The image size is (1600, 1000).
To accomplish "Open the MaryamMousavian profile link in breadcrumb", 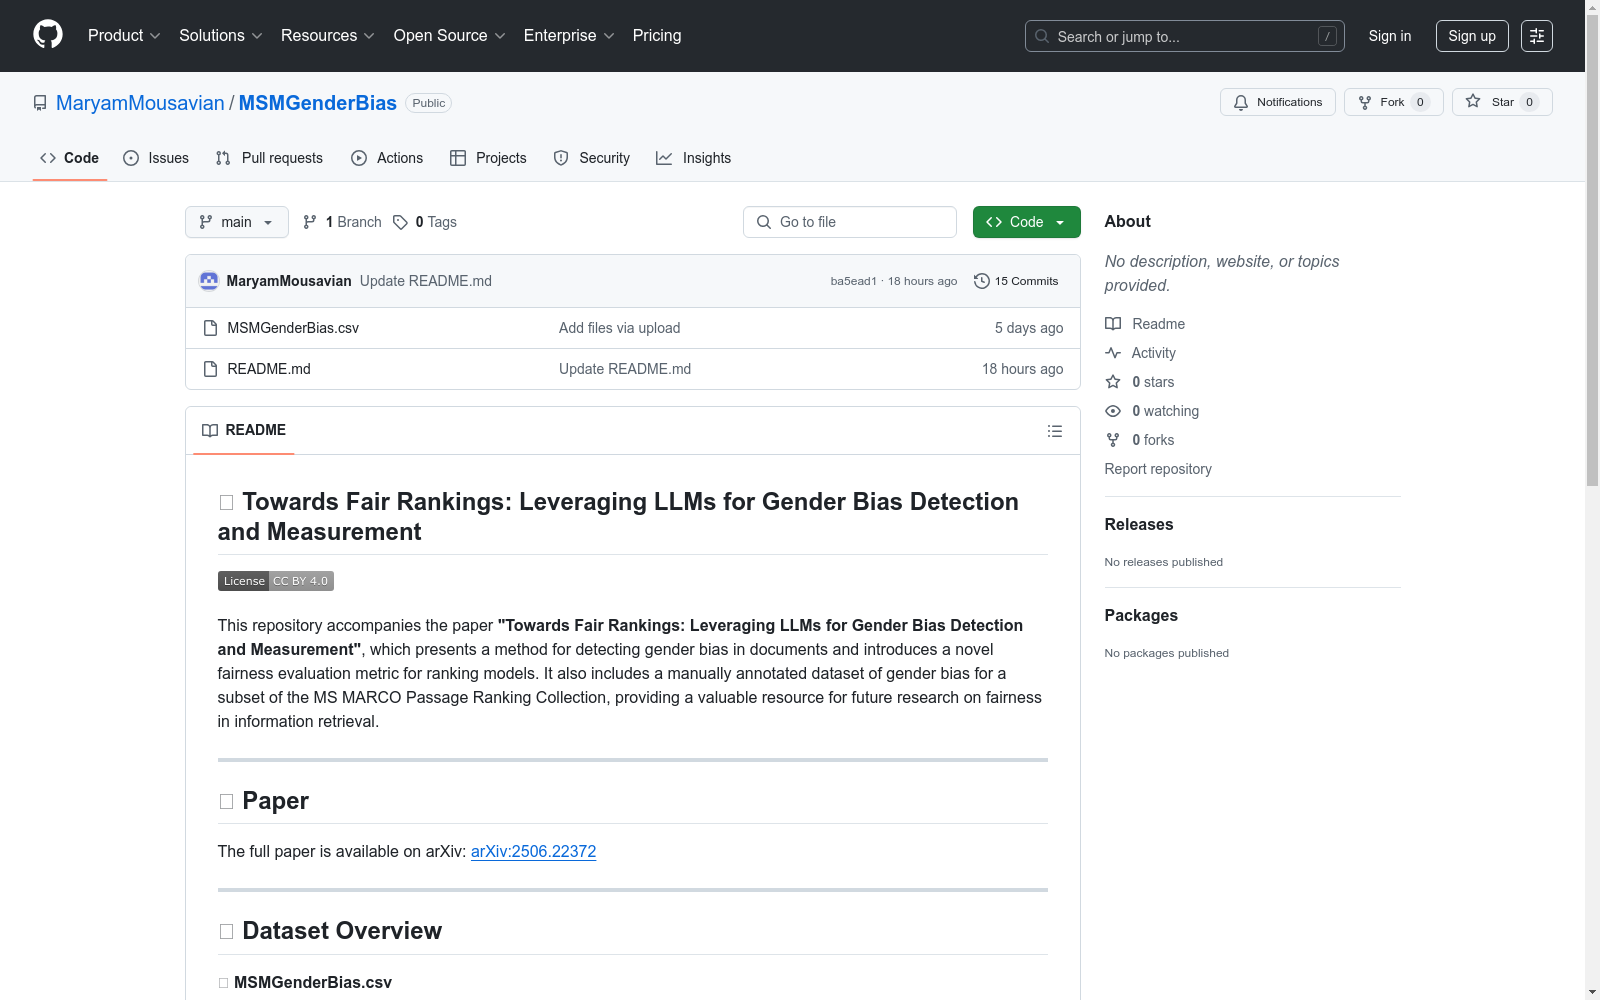I will pos(140,103).
